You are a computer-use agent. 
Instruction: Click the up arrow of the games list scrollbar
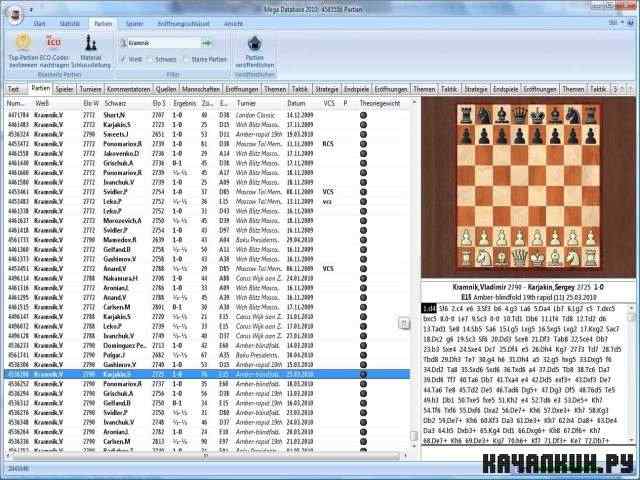point(414,102)
